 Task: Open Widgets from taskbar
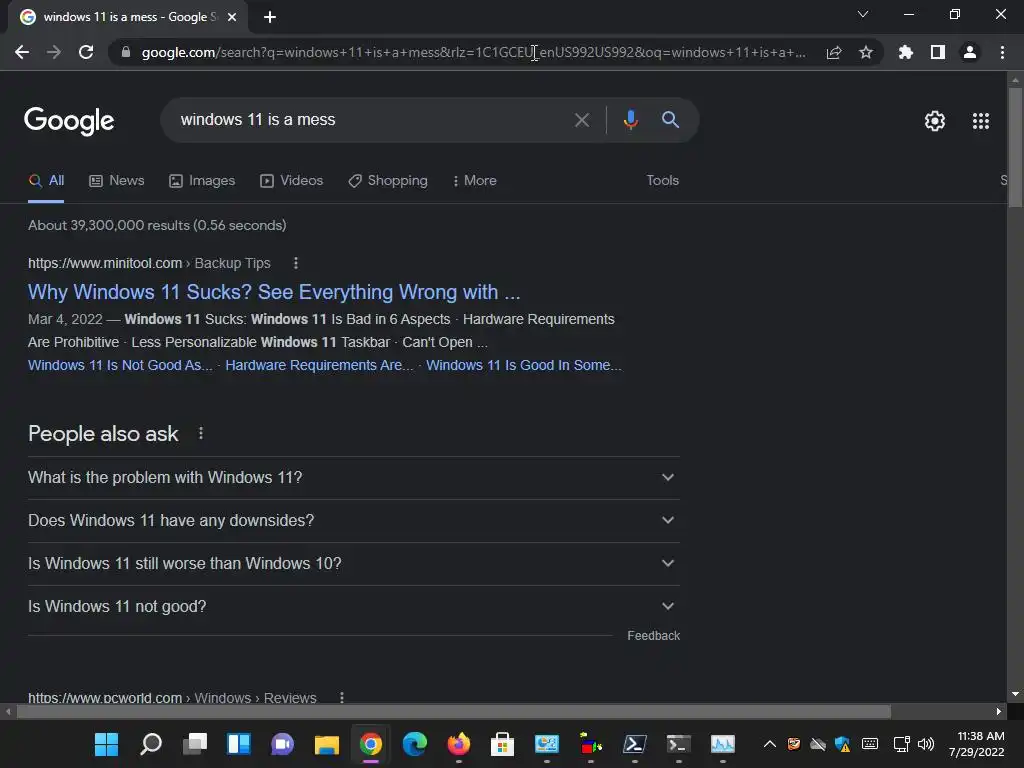(x=238, y=744)
